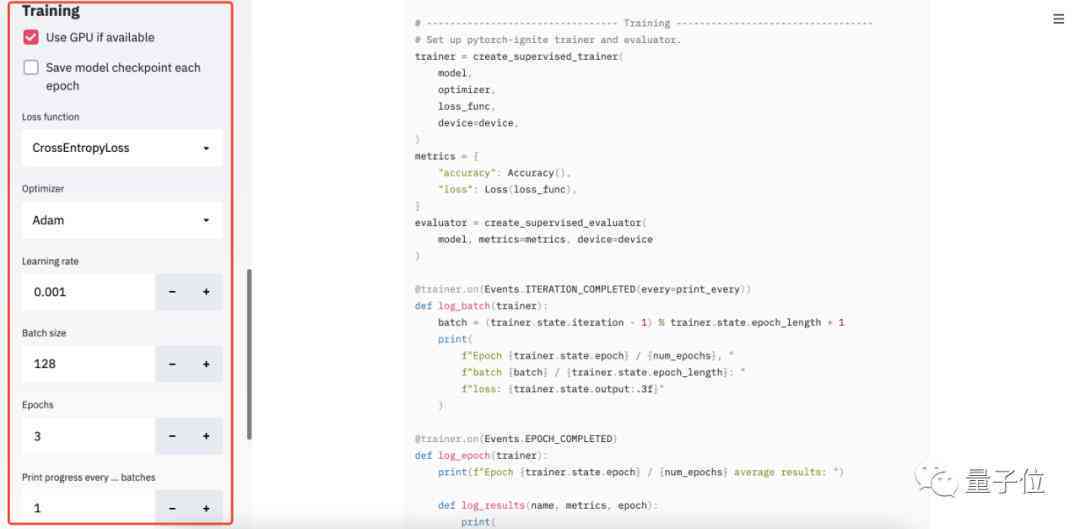The width and height of the screenshot is (1080, 529).
Task: Click the 'def log_epoch(trainer):' code line
Action: 480,455
